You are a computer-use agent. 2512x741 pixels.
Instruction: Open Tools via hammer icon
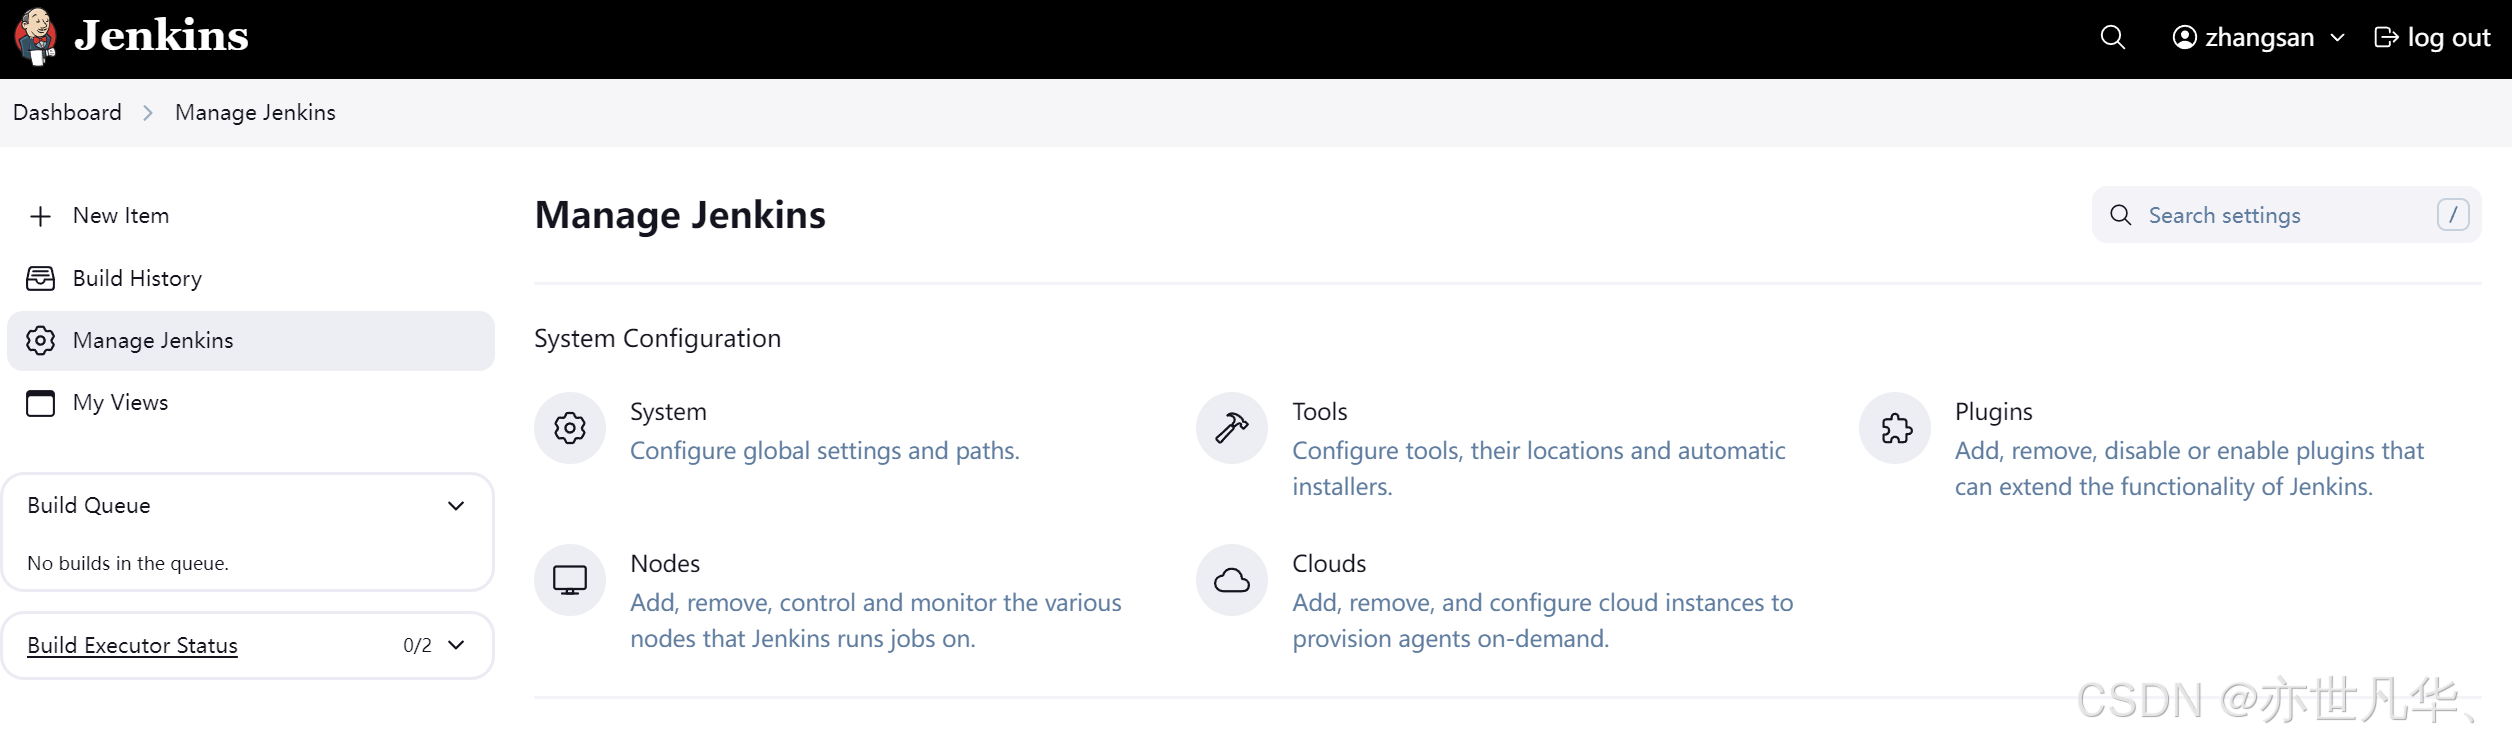click(x=1232, y=428)
